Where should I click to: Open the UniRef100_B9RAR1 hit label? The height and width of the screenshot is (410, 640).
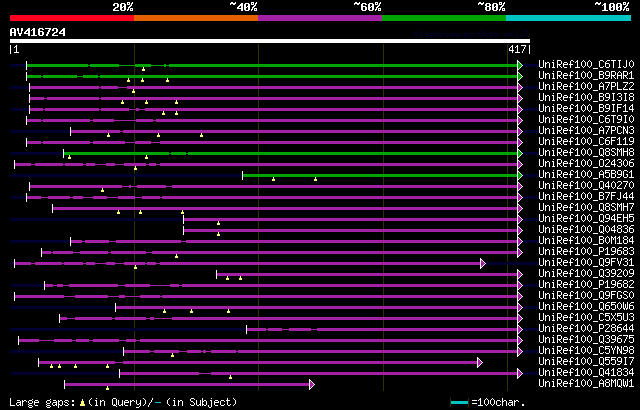(586, 75)
